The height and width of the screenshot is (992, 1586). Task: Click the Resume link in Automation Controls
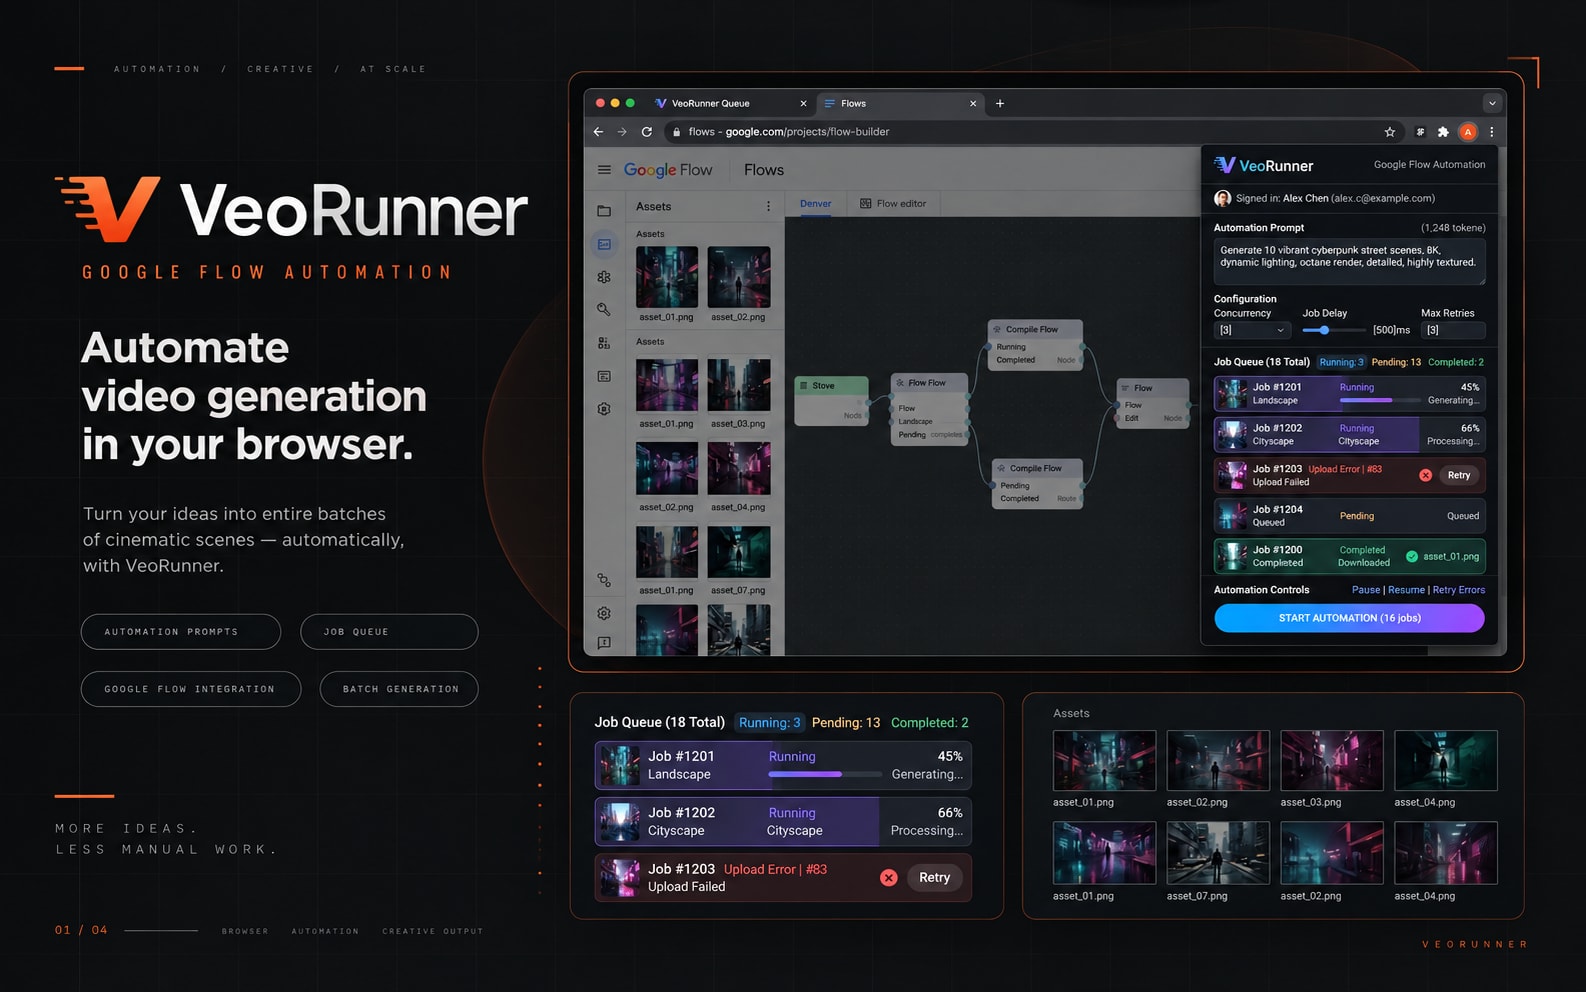pyautogui.click(x=1406, y=590)
